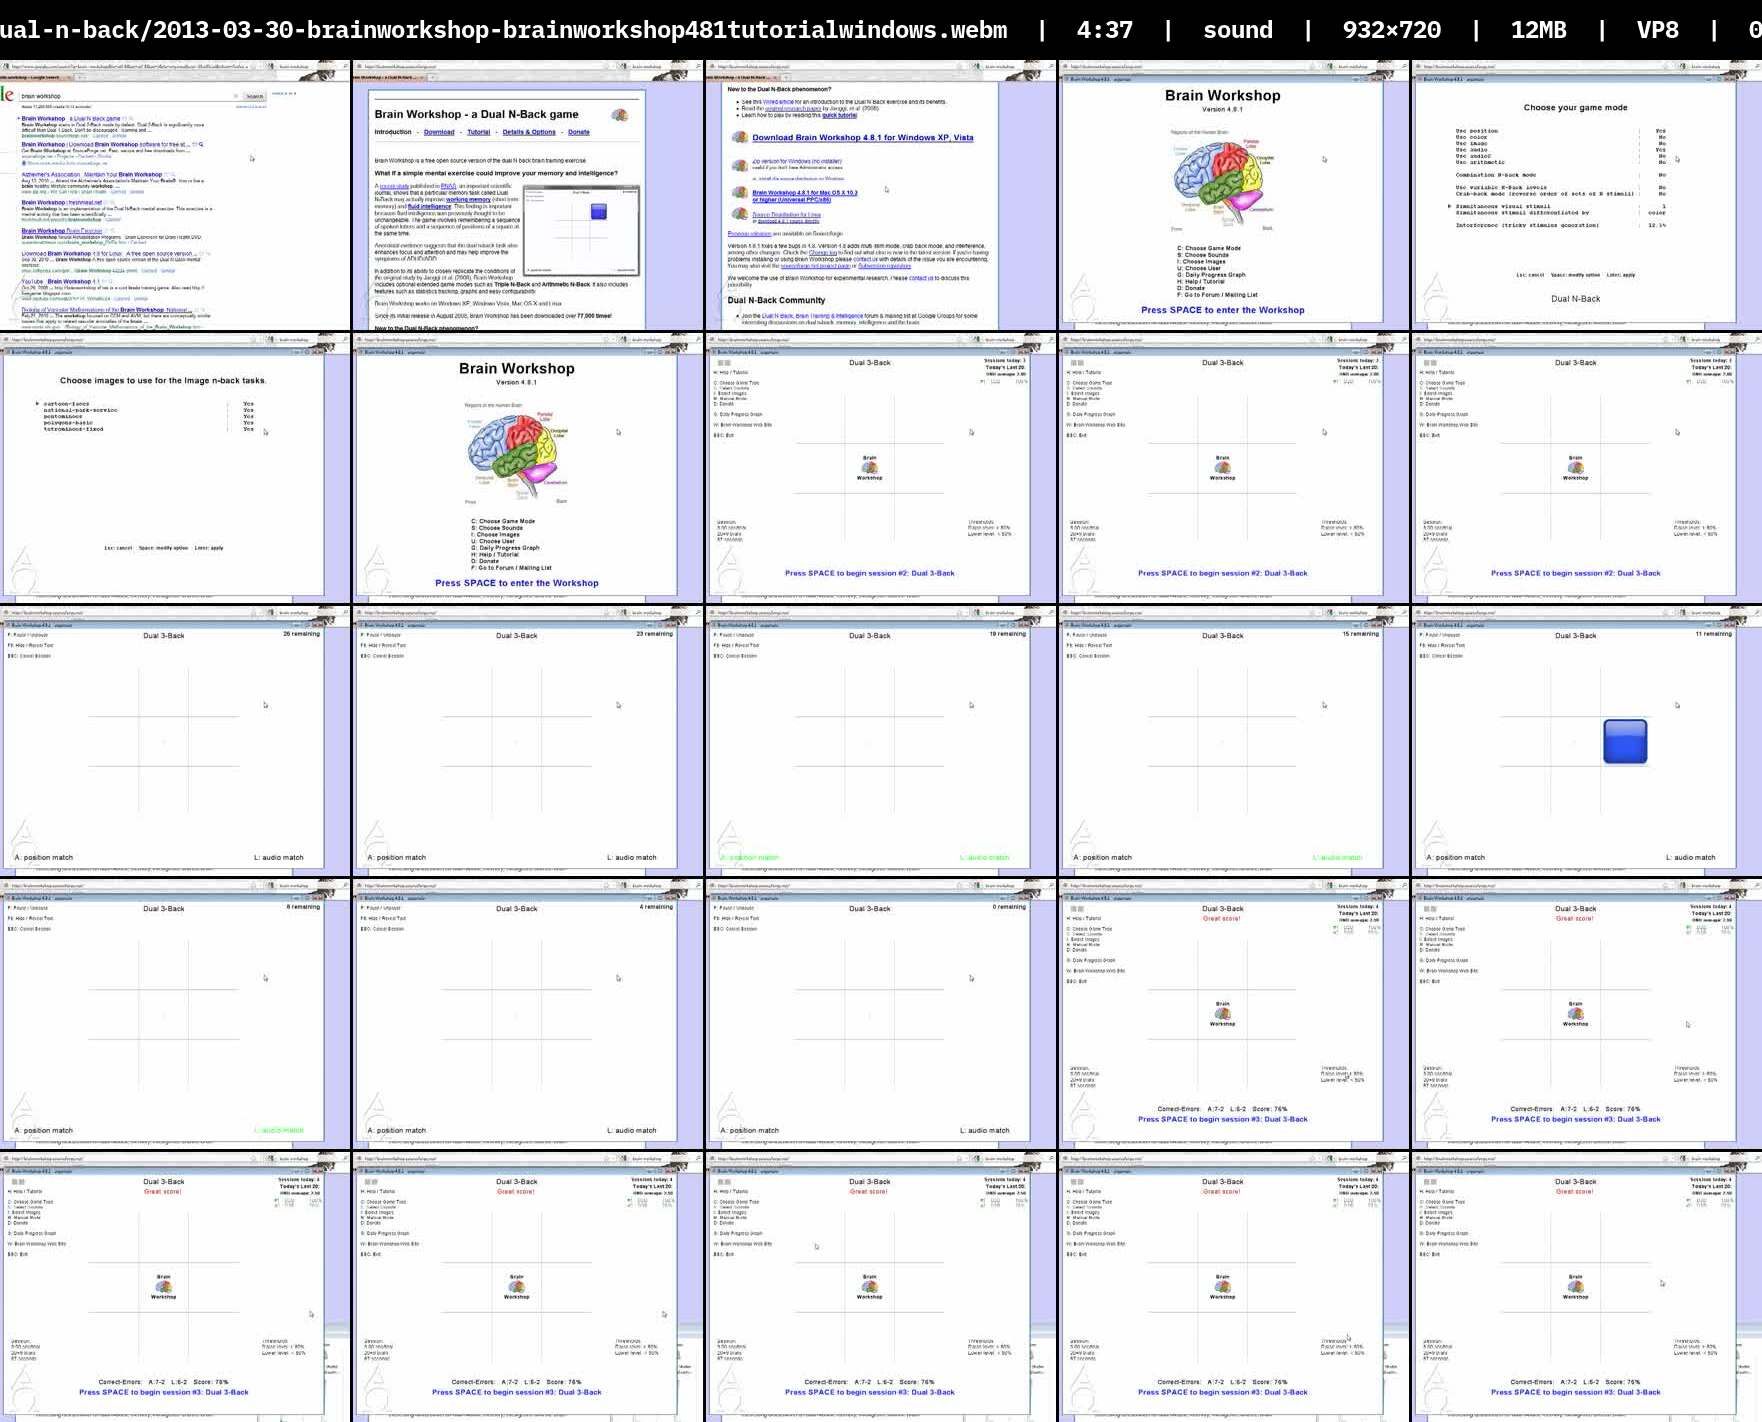The height and width of the screenshot is (1422, 1762).
Task: Toggle the cartoon-faces Yes value
Action: (x=248, y=404)
